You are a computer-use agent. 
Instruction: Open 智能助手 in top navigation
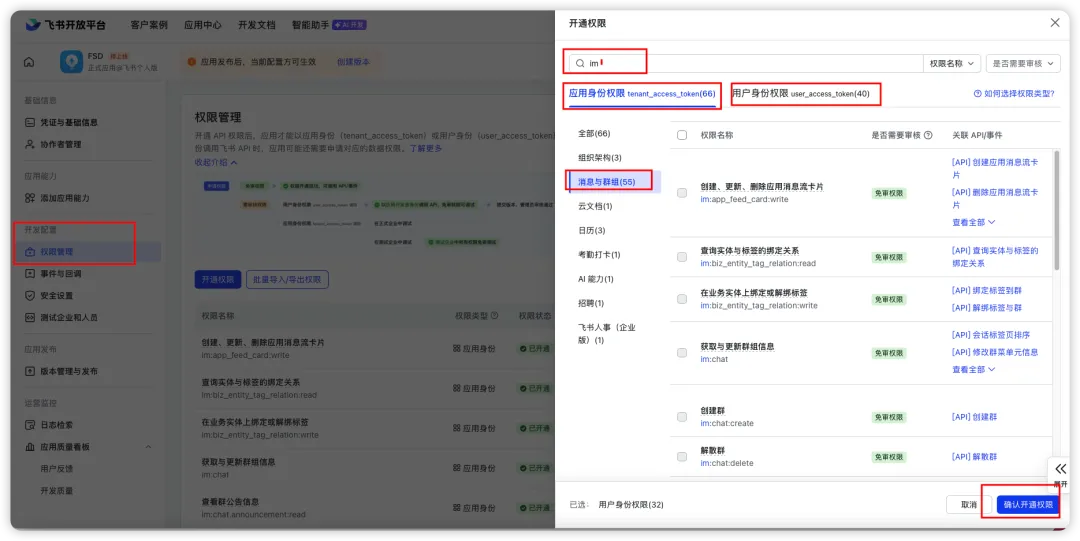310,25
